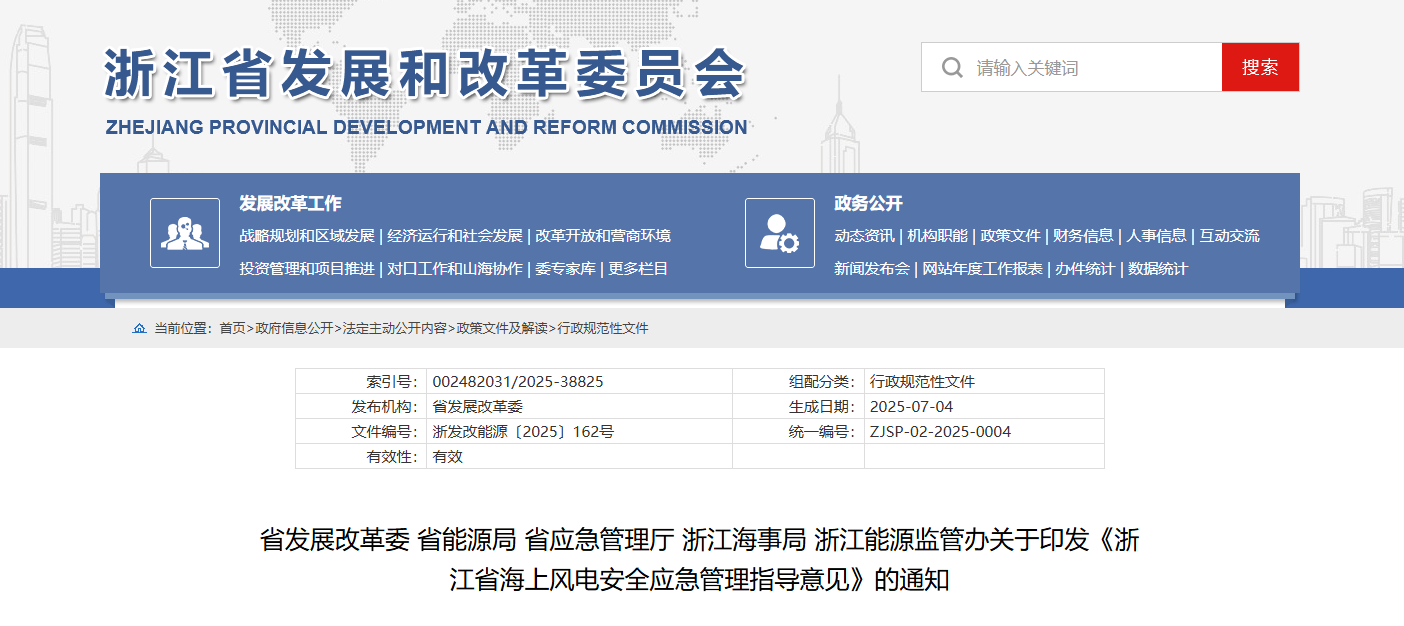Click the 发展改革工作 people icon

(185, 233)
